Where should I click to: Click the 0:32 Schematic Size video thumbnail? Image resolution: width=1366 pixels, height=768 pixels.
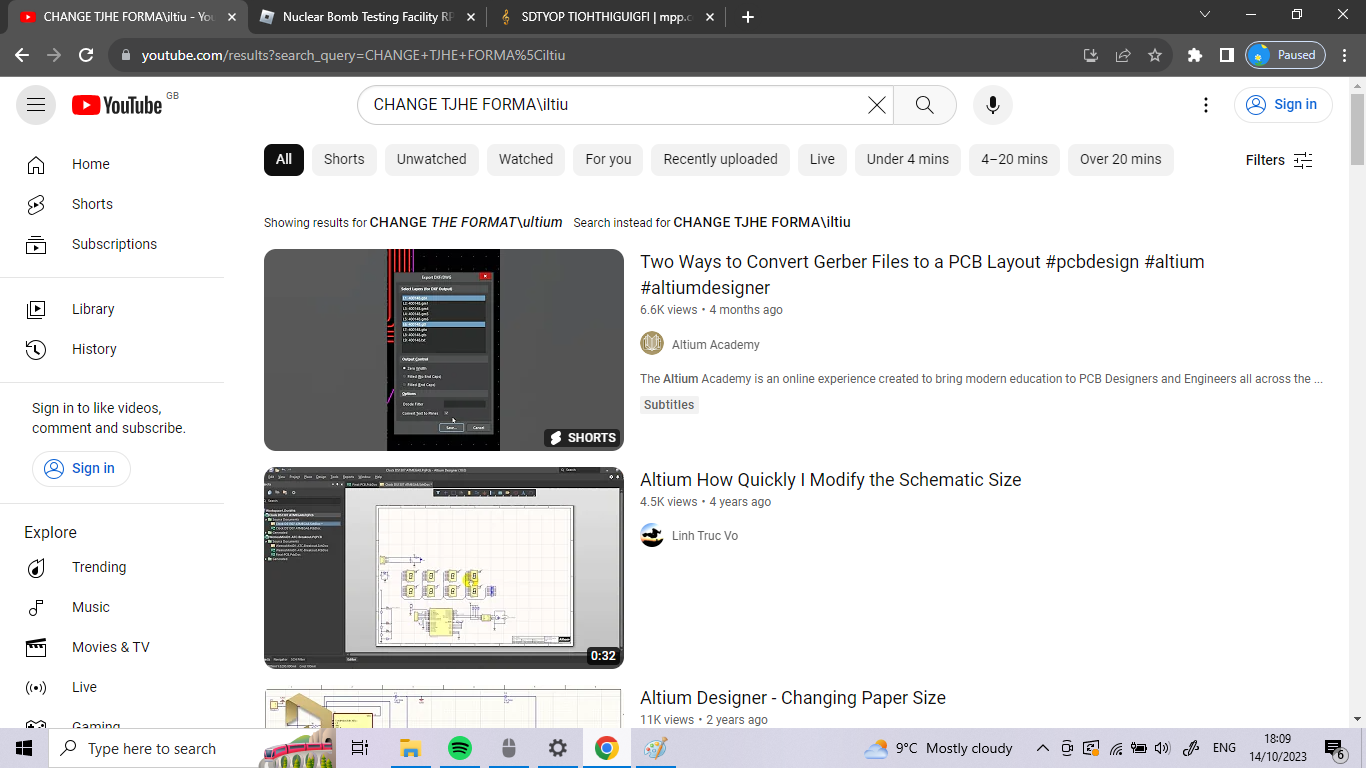tap(444, 568)
